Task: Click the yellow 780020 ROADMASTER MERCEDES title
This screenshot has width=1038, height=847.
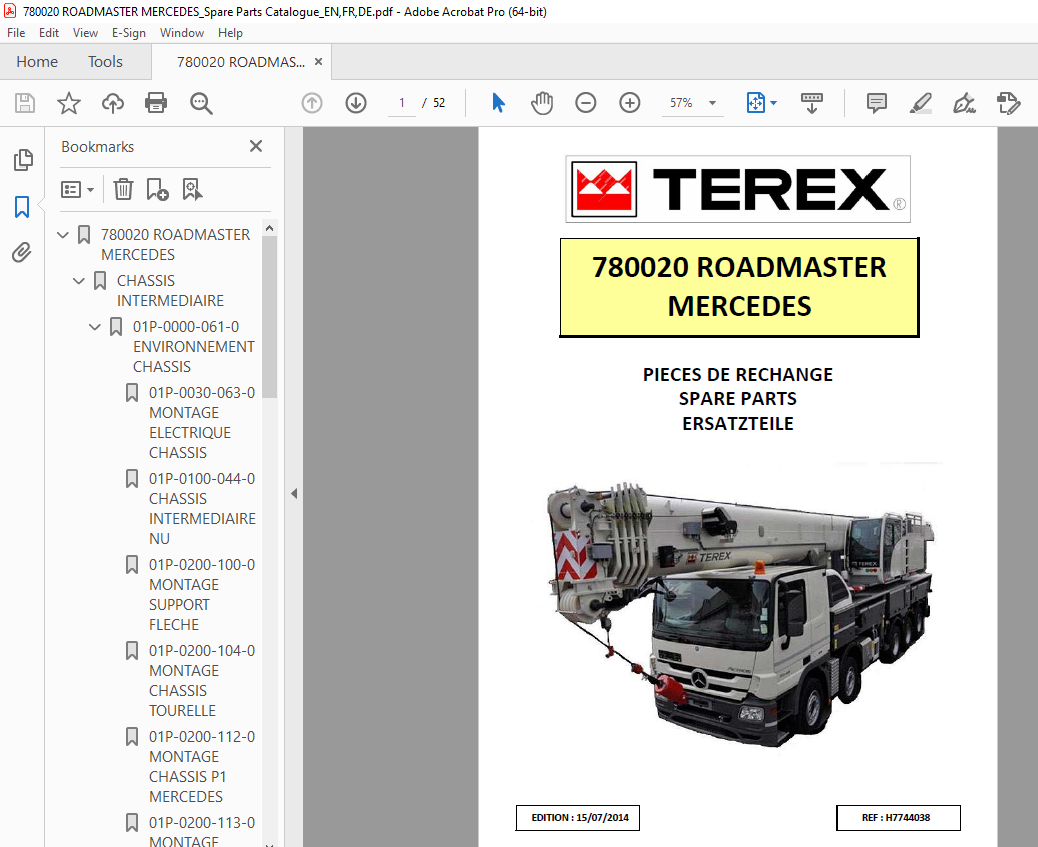Action: click(x=739, y=287)
